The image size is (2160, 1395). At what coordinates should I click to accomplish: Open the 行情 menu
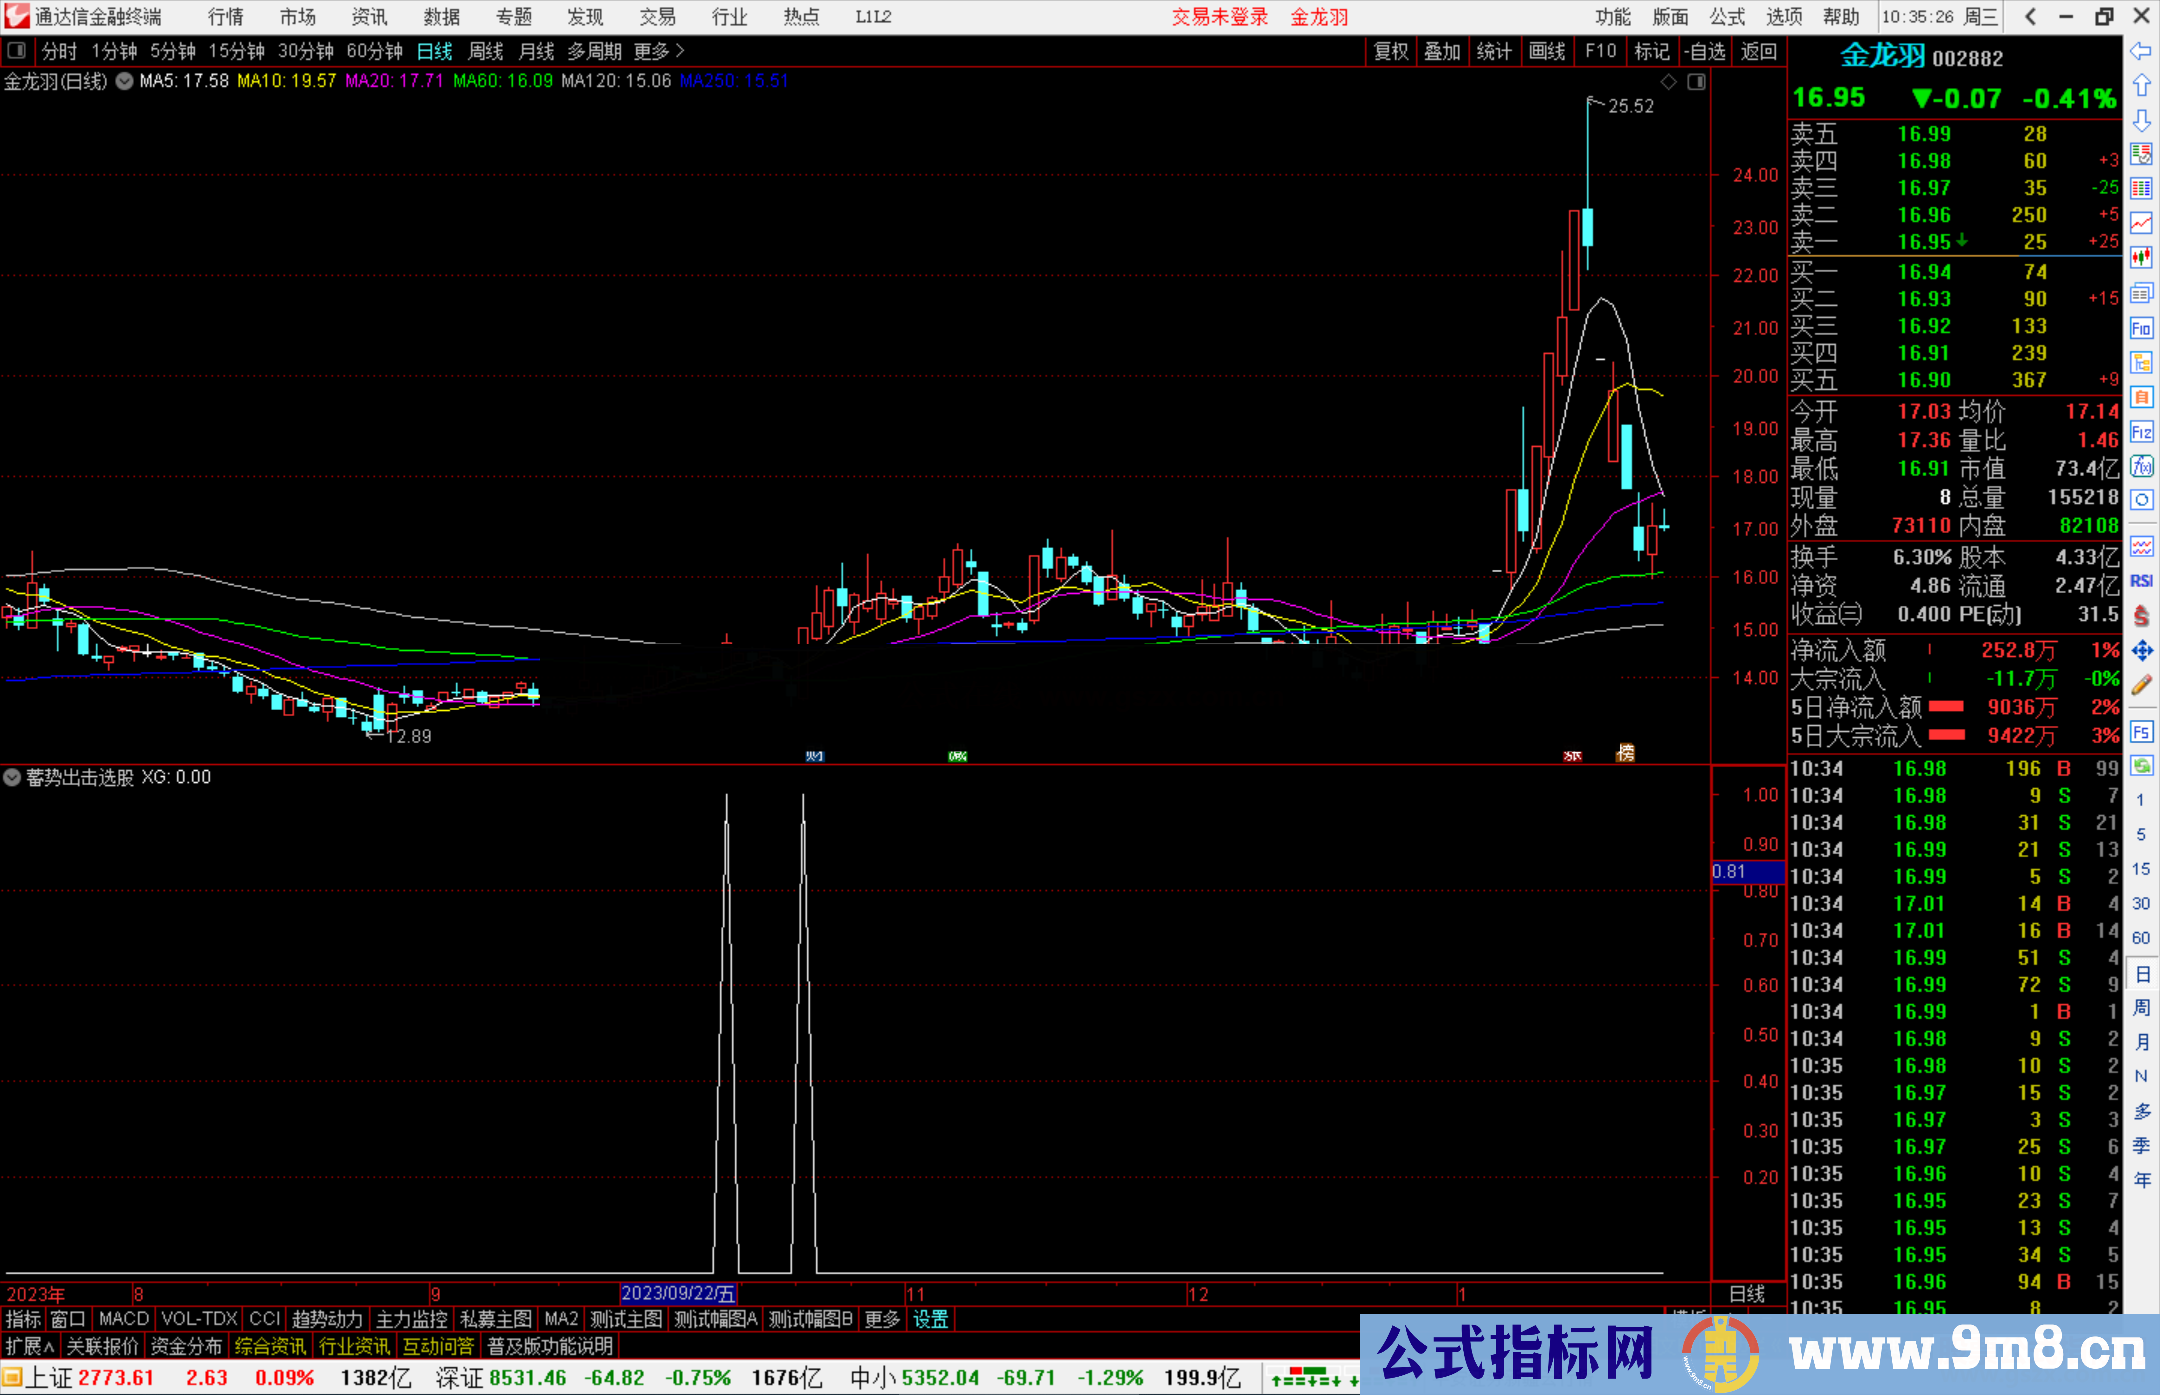pos(226,17)
